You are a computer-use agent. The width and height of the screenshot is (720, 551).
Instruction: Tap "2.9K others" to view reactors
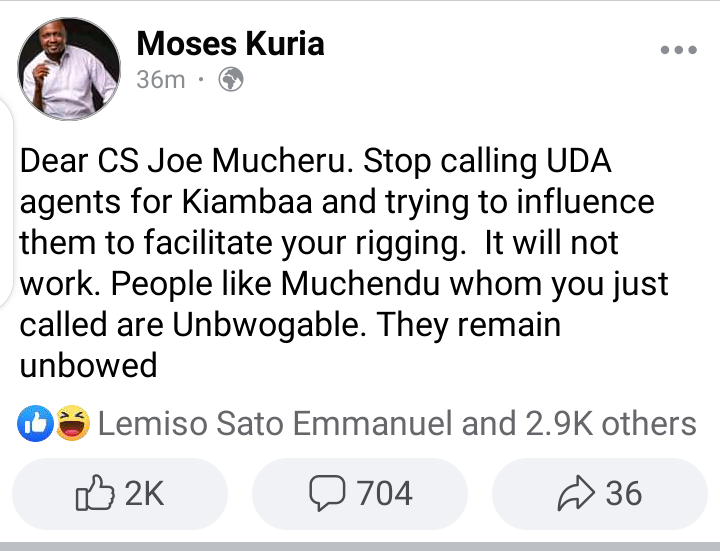tap(610, 424)
